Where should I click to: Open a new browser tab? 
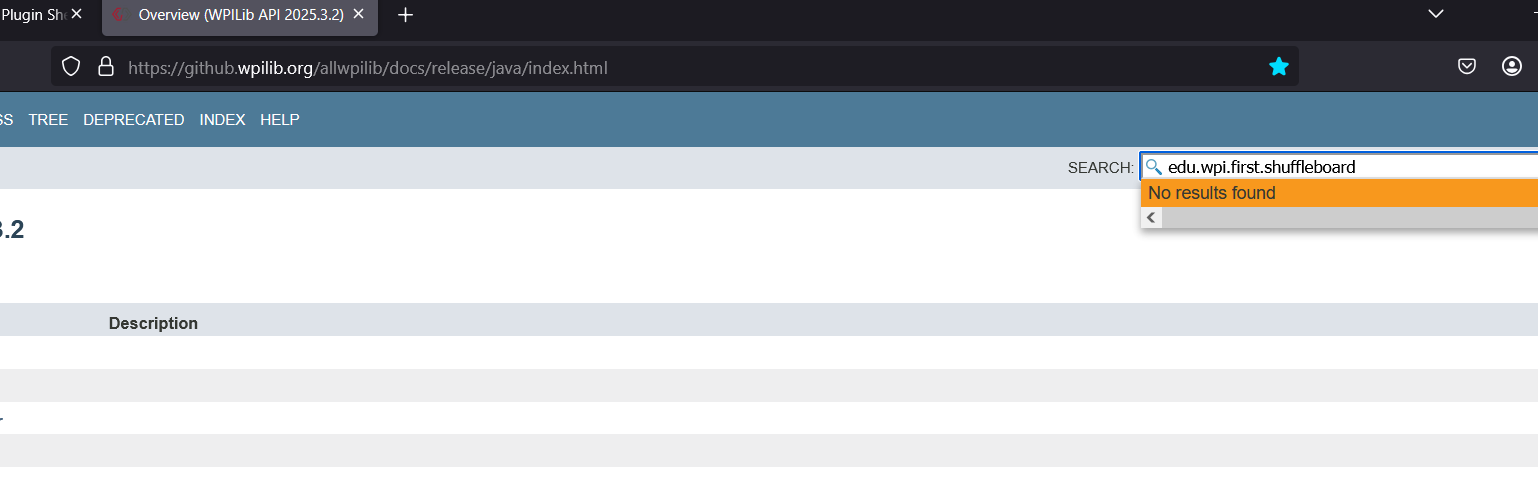tap(405, 15)
